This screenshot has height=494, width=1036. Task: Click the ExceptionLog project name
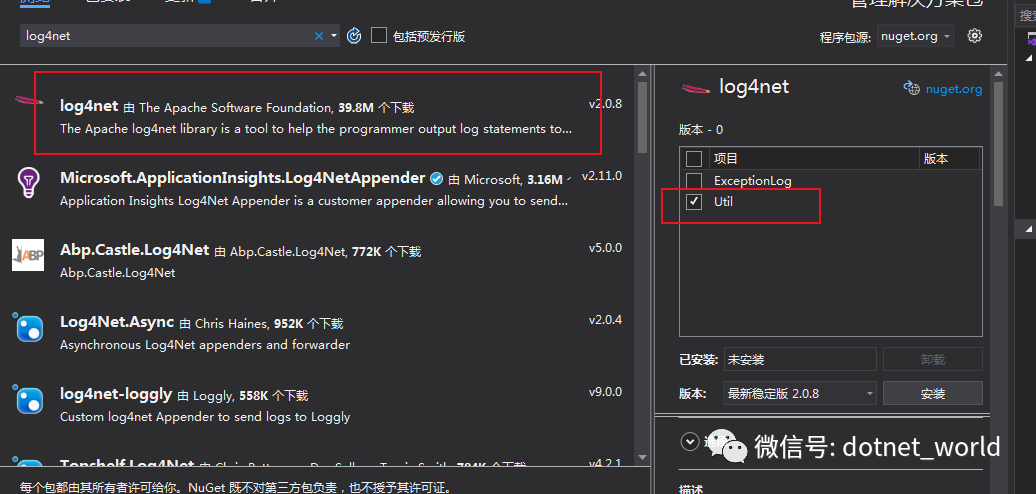tap(753, 180)
